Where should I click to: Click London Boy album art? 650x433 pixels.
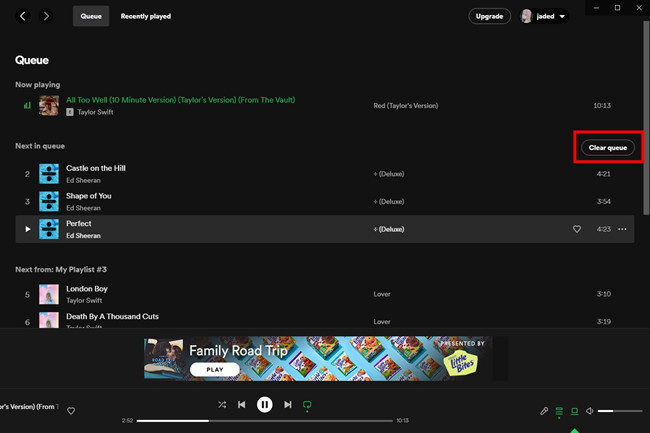[x=49, y=294]
